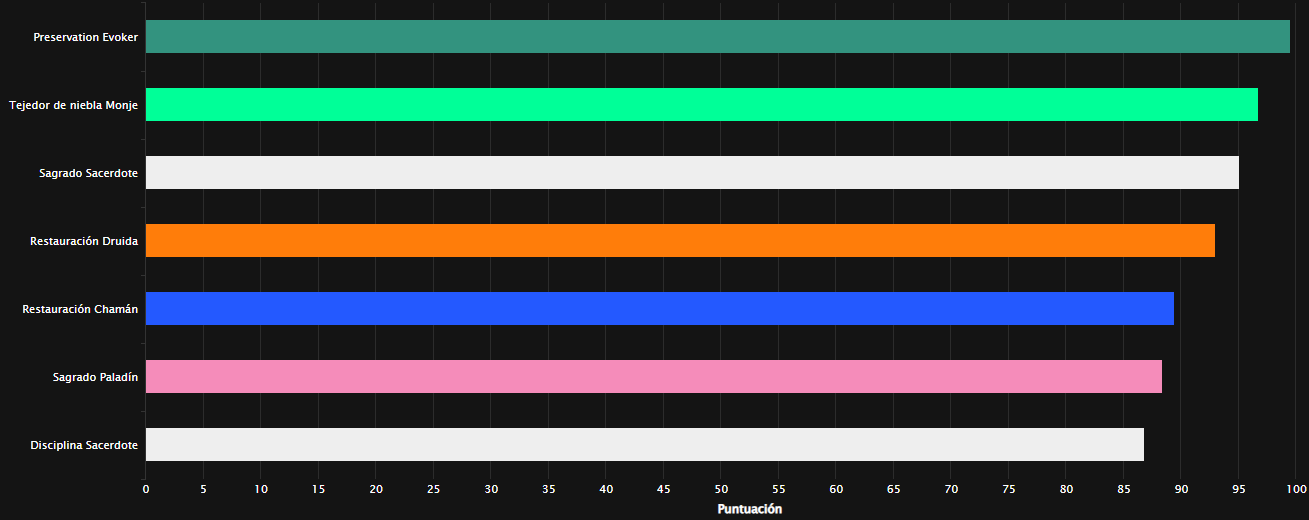This screenshot has height=520, width=1309.
Task: Select the 25 tick label on x-axis
Action: pyautogui.click(x=434, y=489)
